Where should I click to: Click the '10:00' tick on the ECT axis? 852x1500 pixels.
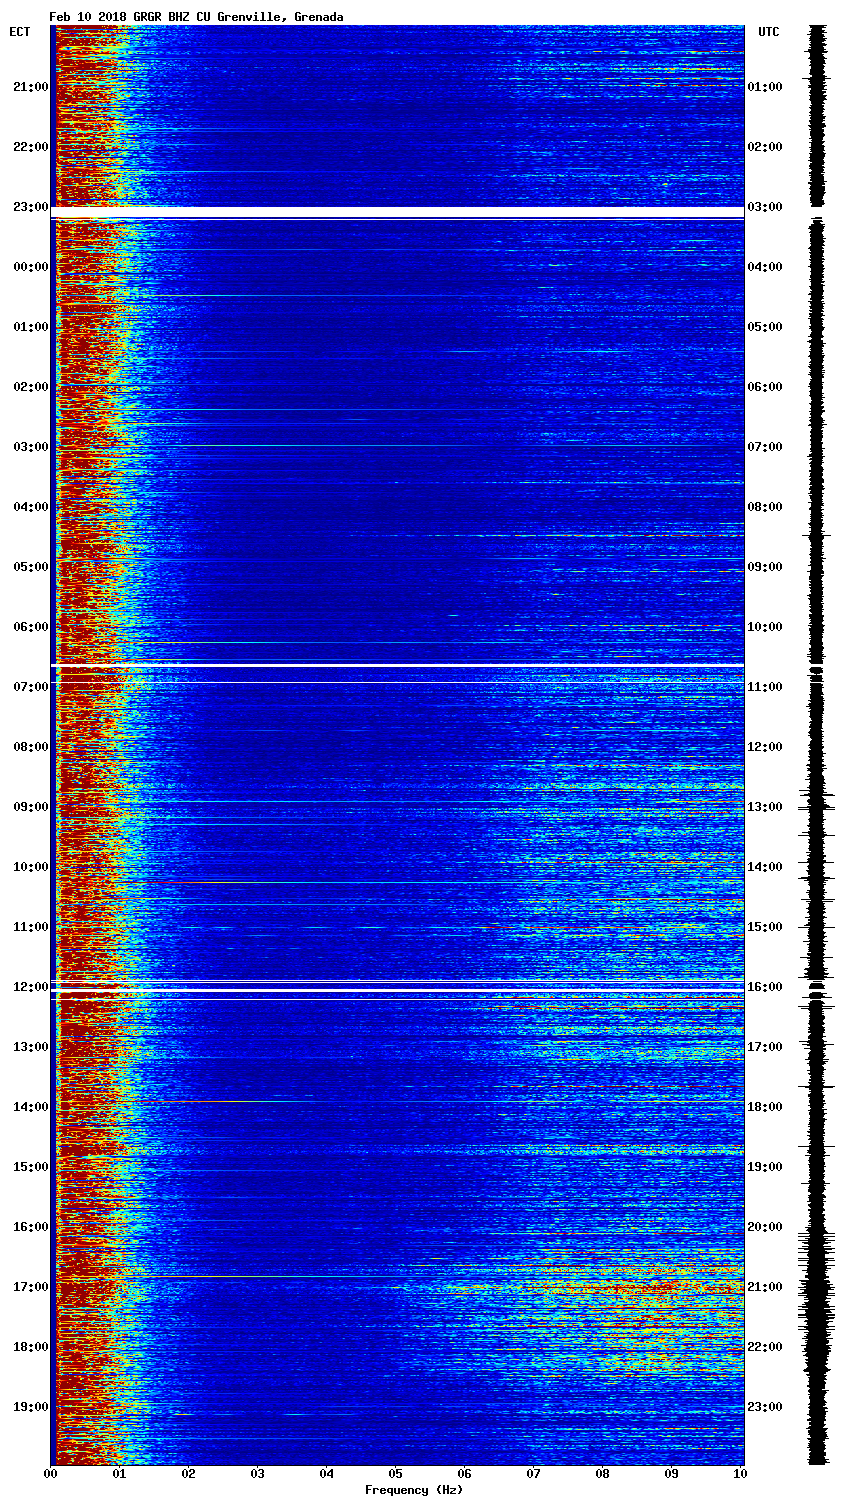coord(30,867)
